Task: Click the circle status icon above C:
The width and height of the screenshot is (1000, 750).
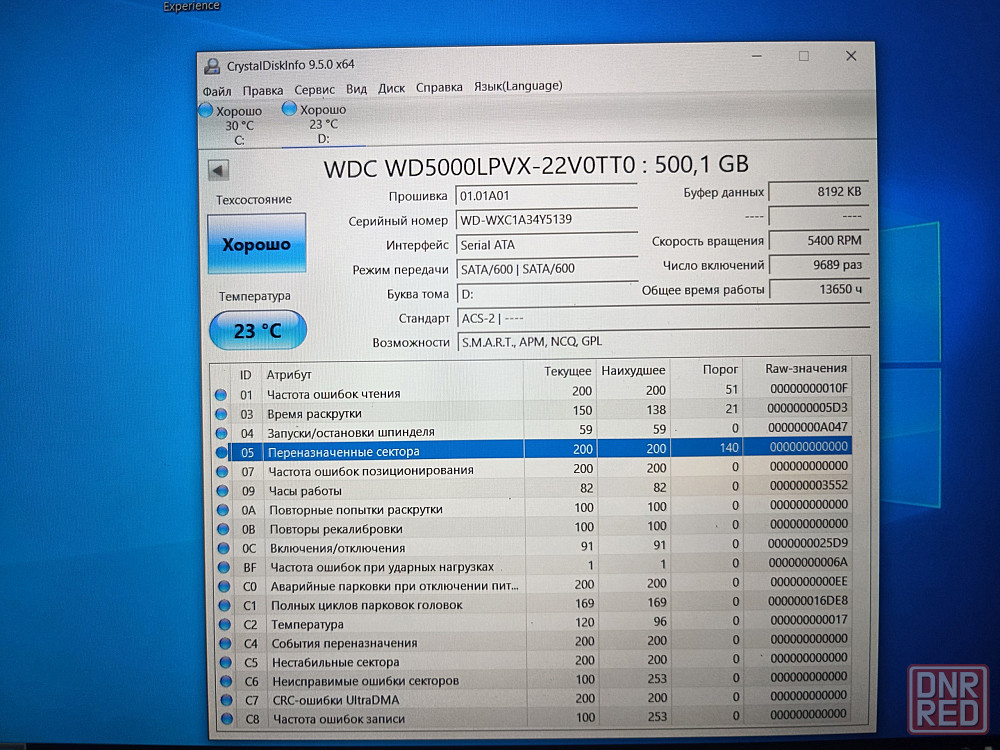Action: point(205,110)
